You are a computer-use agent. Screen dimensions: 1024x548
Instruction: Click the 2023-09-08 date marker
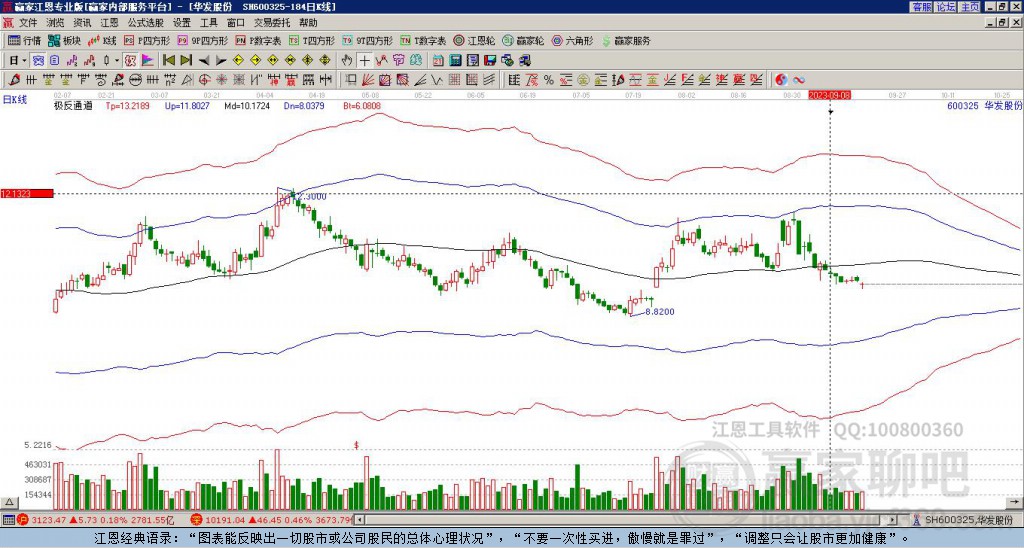coord(829,95)
